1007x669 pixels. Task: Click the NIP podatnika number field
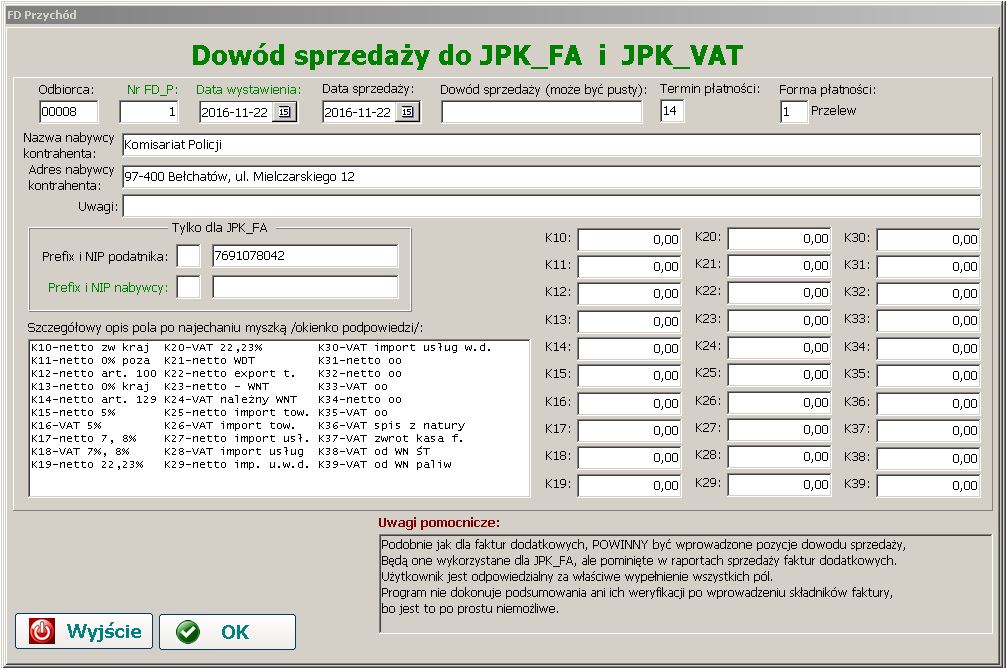click(x=304, y=256)
